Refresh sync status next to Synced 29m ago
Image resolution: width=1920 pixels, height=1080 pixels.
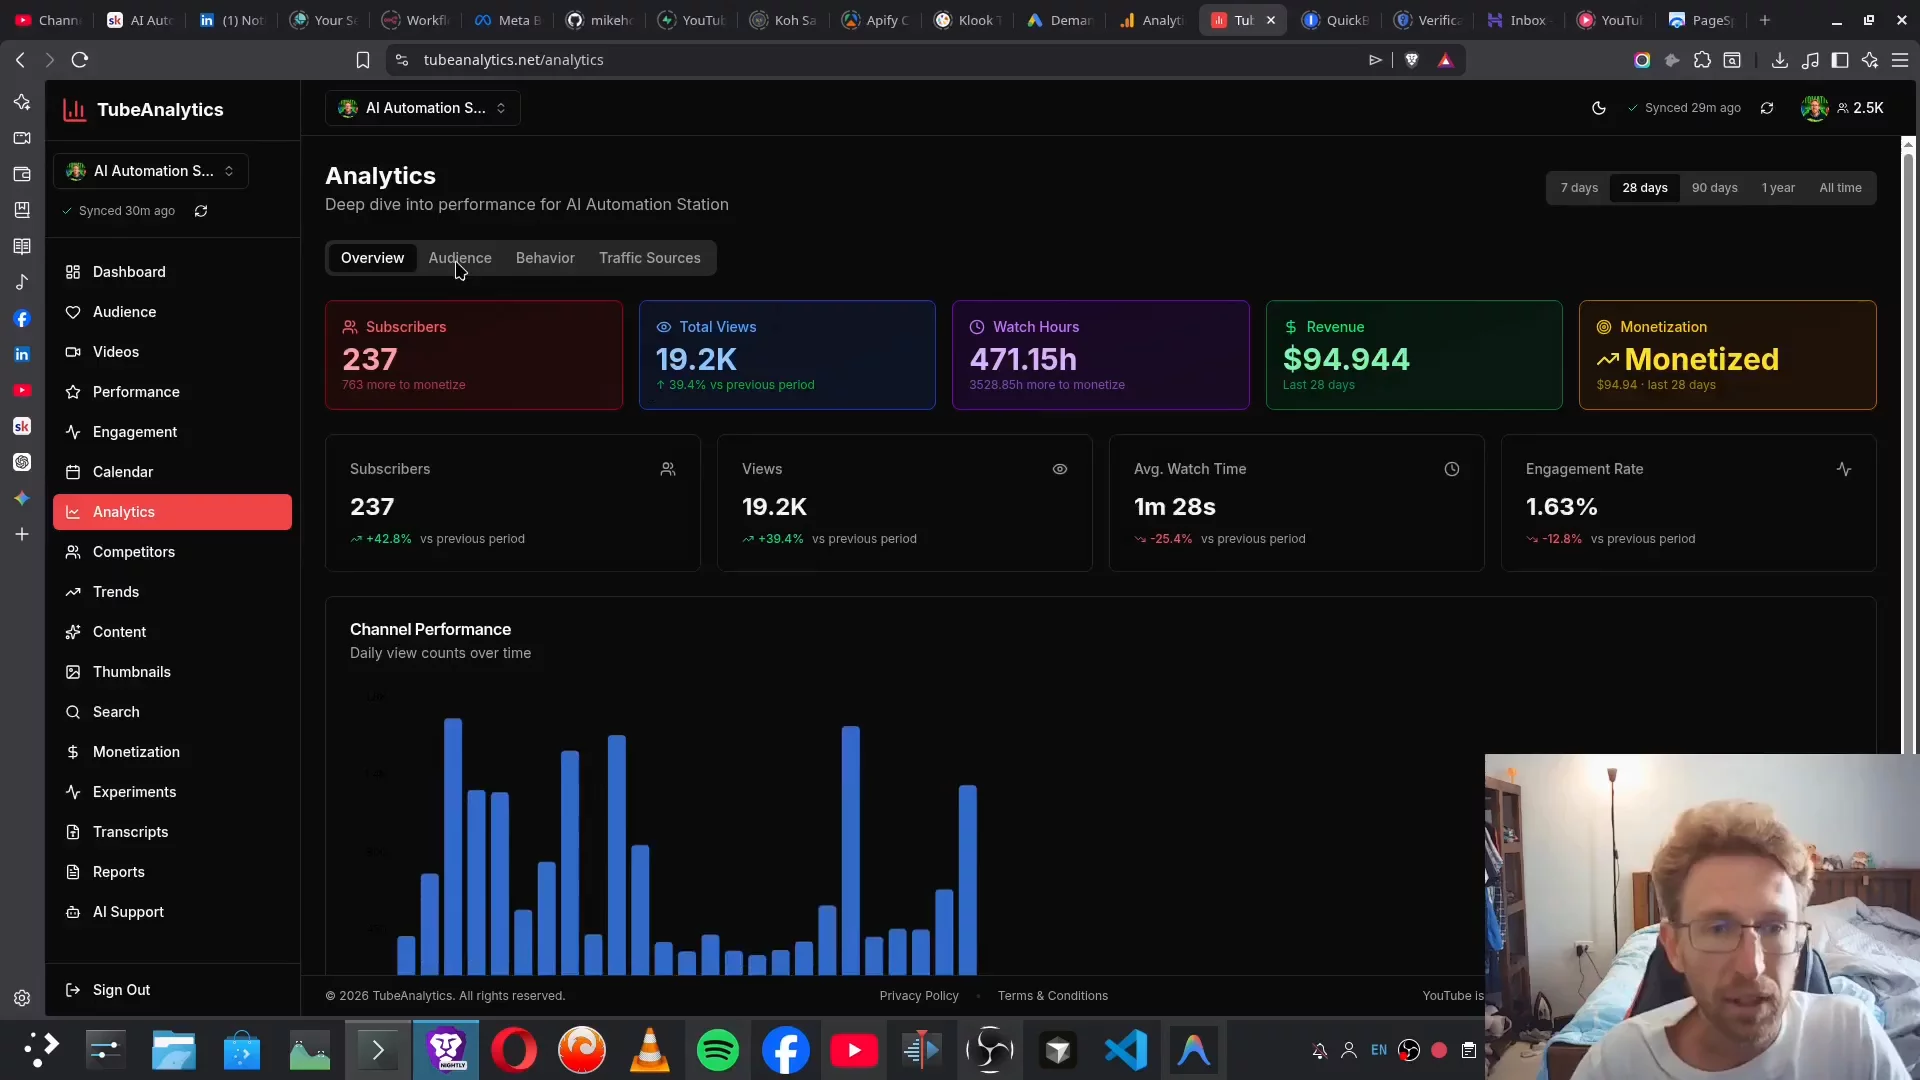pos(1766,108)
